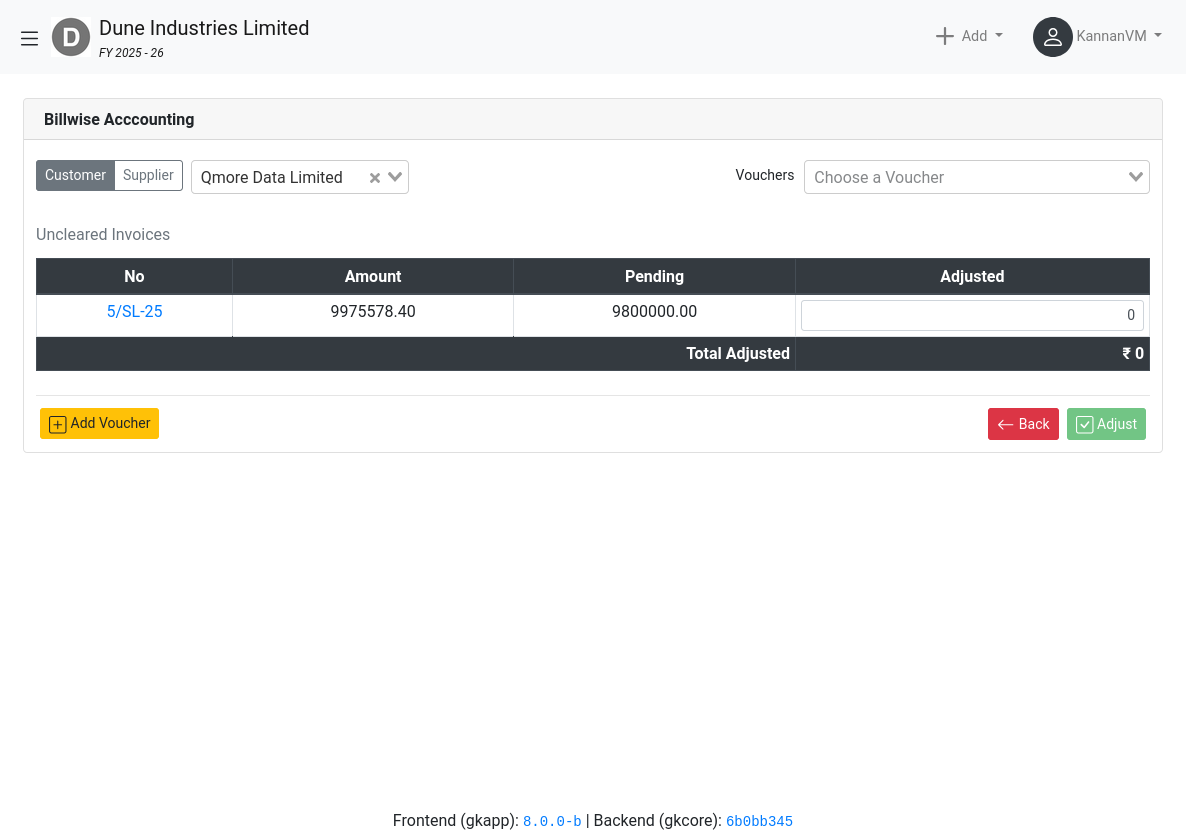The image size is (1186, 837).
Task: Go Back using the red button
Action: (x=1023, y=424)
